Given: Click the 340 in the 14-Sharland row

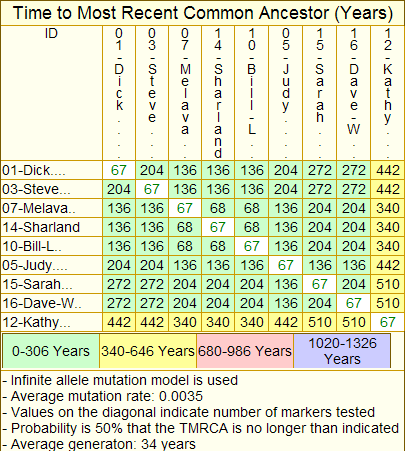Looking at the screenshot, I should (388, 227).
